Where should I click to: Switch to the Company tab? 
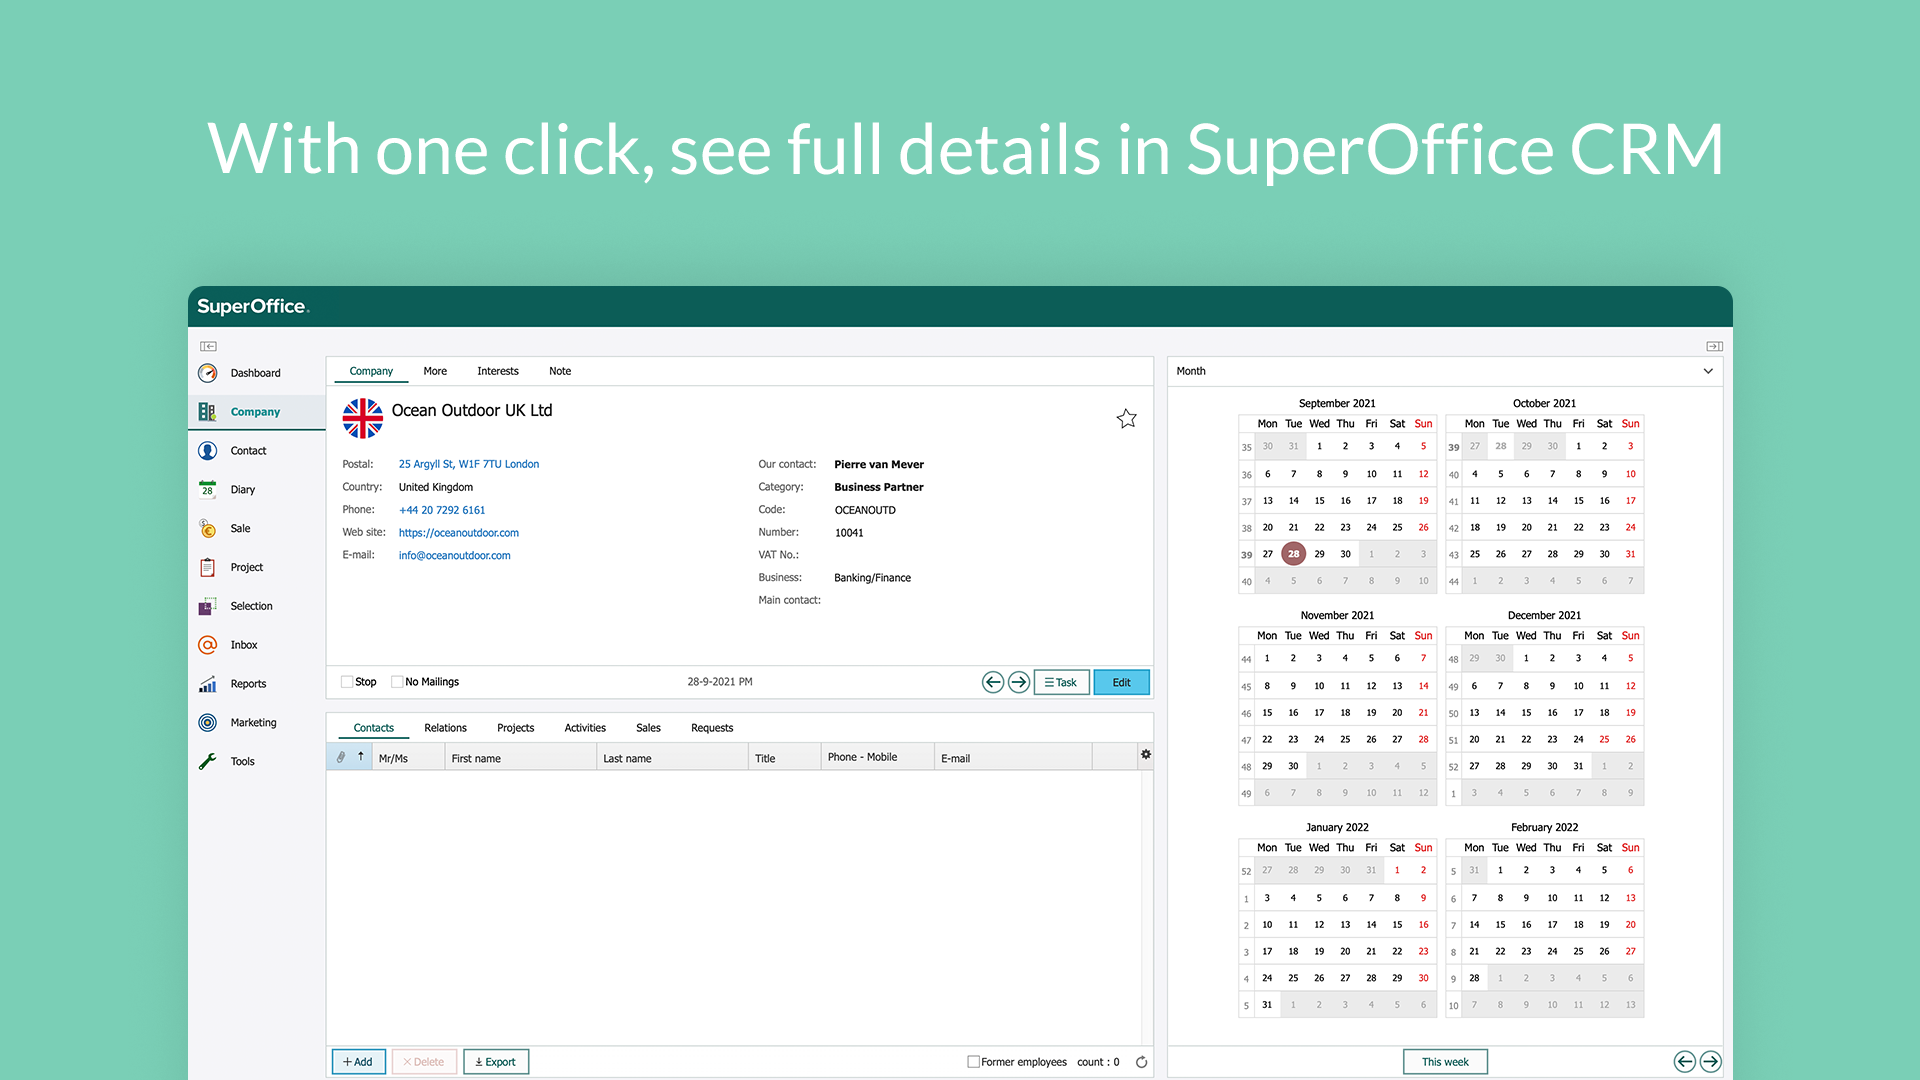pyautogui.click(x=371, y=371)
